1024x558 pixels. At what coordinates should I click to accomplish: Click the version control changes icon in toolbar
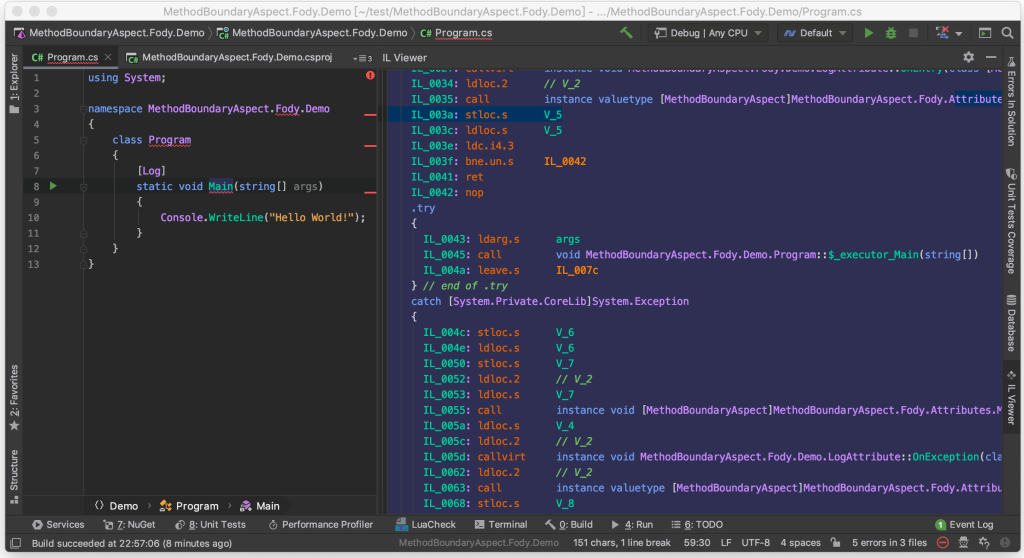942,33
